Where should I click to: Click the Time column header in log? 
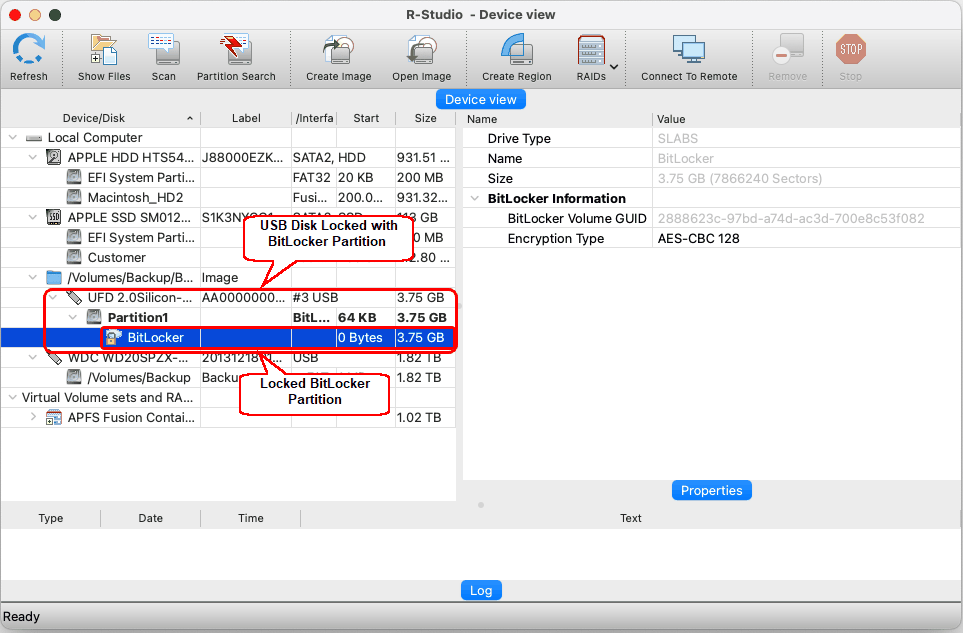(x=251, y=518)
